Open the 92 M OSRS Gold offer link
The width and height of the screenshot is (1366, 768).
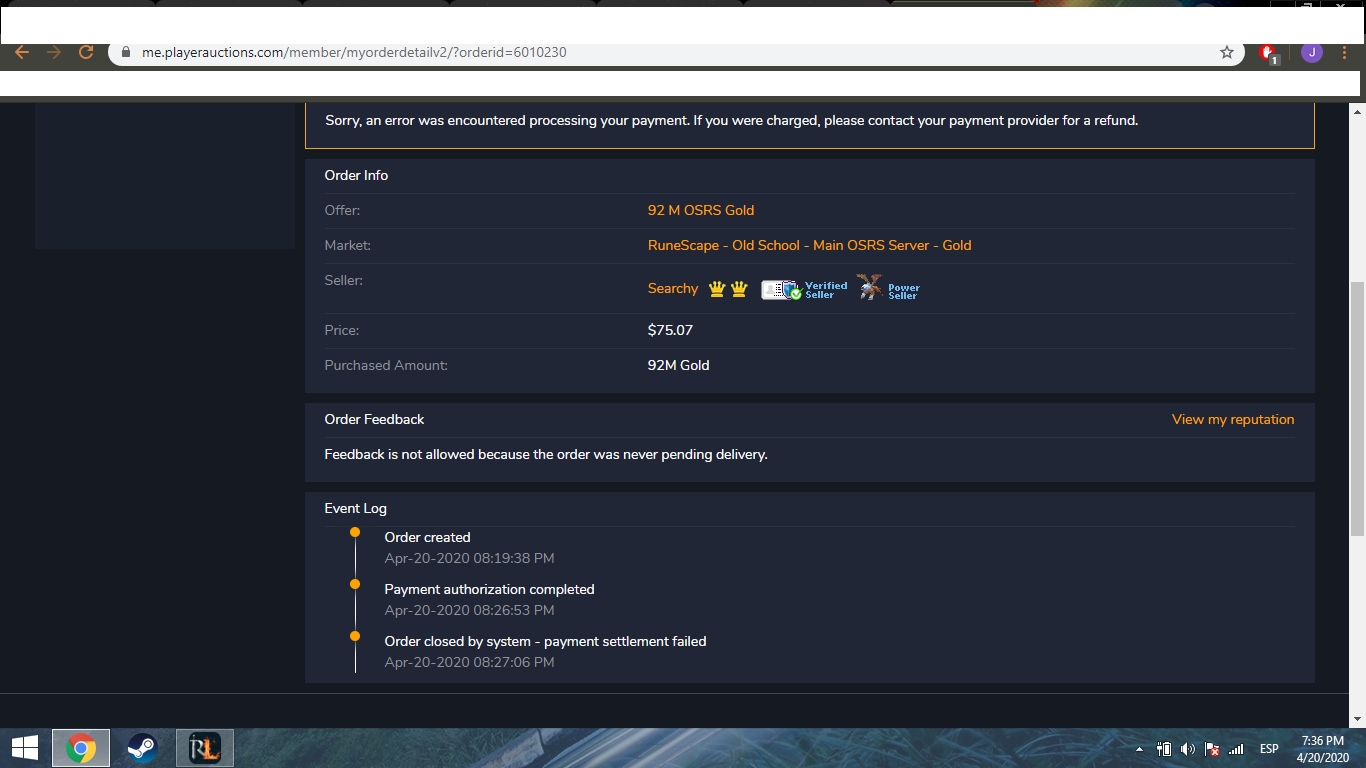coord(700,210)
